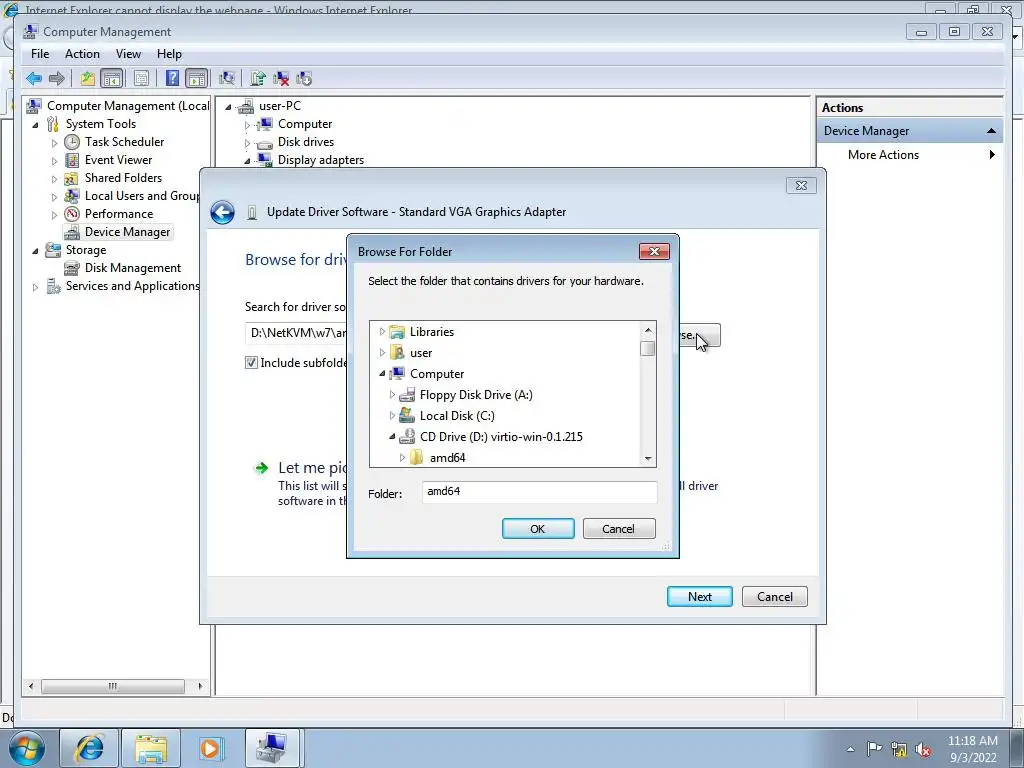This screenshot has height=768, width=1024.
Task: Click Uninstall device toolbar icon with red X
Action: (281, 79)
